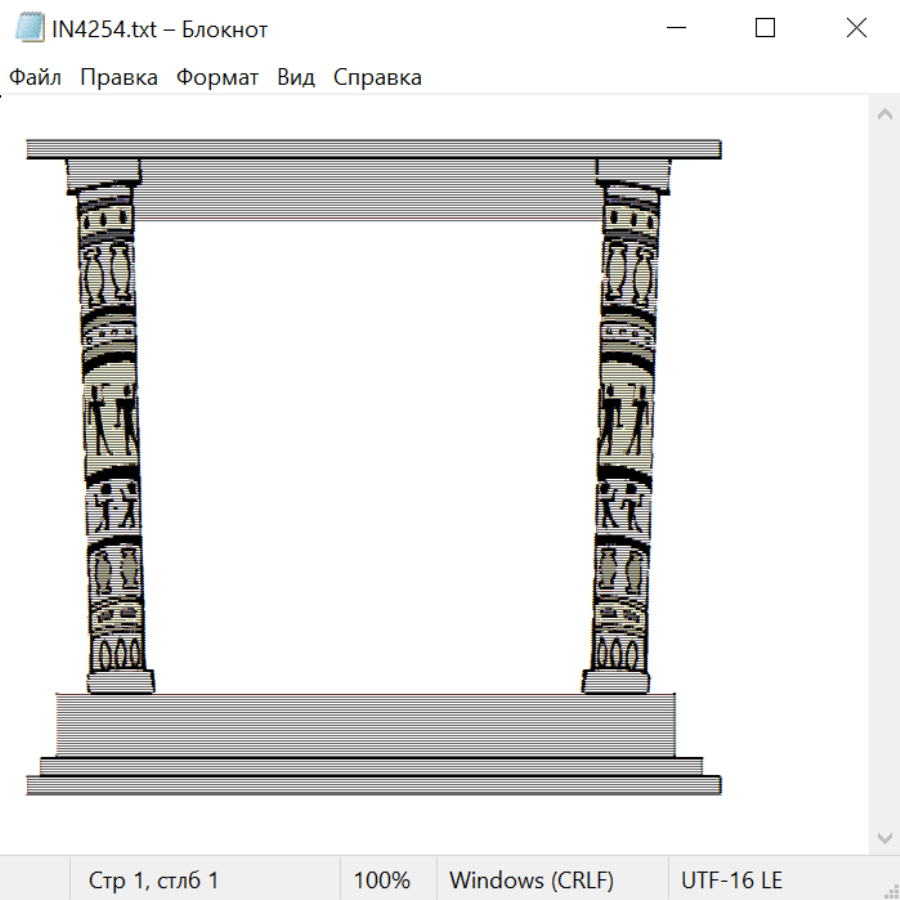Open the Правка menu
This screenshot has height=900, width=900.
click(118, 78)
